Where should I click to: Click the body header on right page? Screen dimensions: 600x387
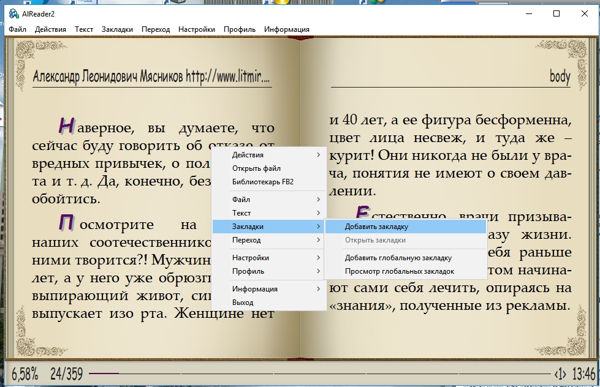pos(560,77)
